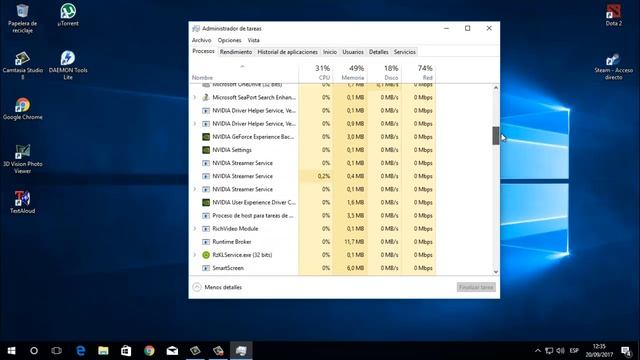The height and width of the screenshot is (360, 640).
Task: Expand the second NVIDIA Driver Helper Service row
Action: [195, 124]
